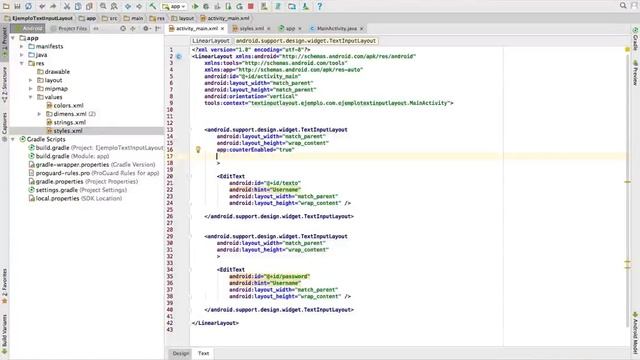Image resolution: width=640 pixels, height=360 pixels.
Task: Collapse the res folder arrow
Action: [x=22, y=63]
